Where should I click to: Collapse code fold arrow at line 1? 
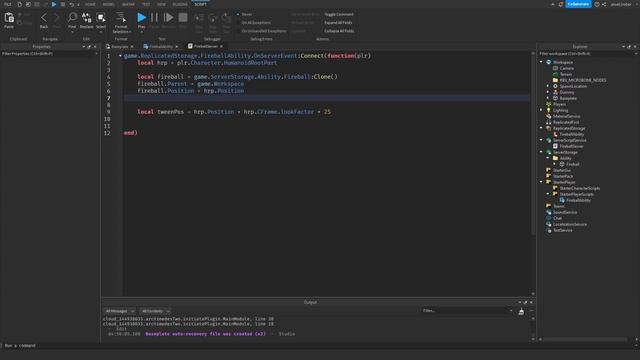point(120,56)
